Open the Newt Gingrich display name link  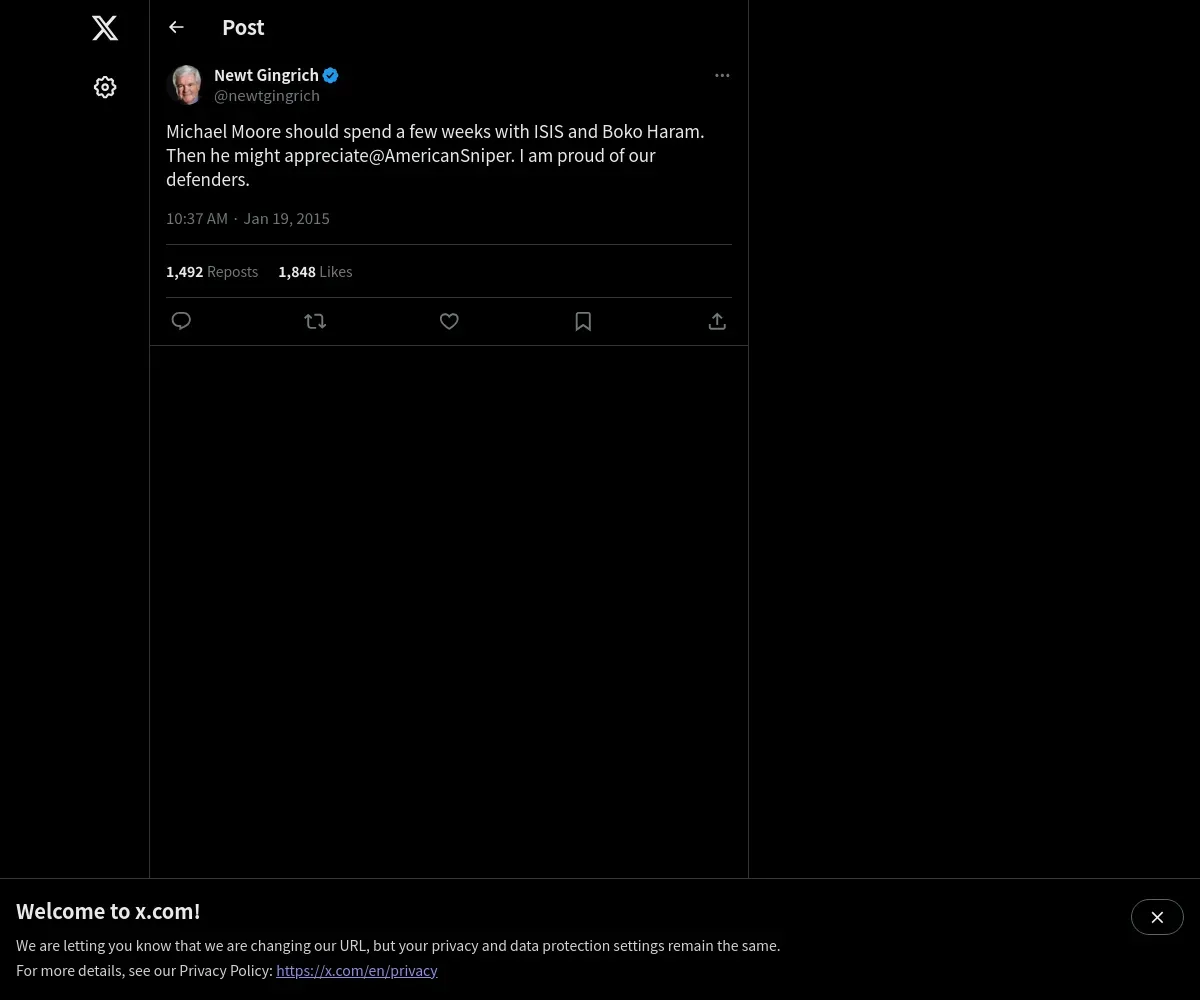click(x=266, y=75)
